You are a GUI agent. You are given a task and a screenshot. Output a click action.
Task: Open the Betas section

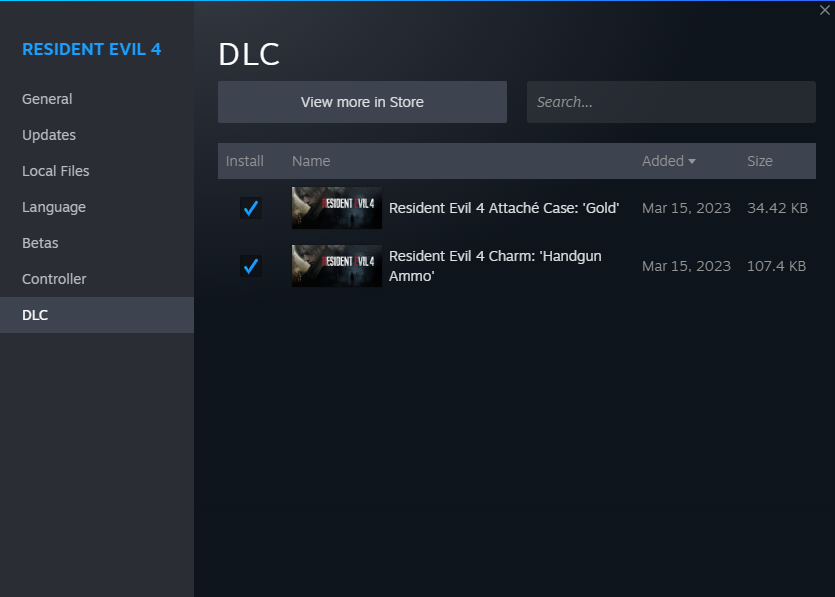[x=40, y=243]
